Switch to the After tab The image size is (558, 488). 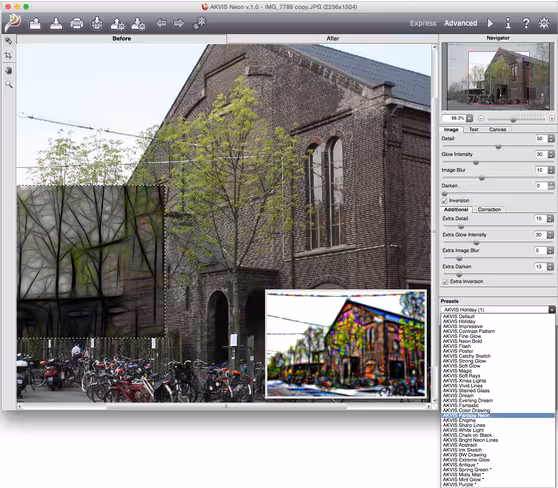[x=332, y=38]
